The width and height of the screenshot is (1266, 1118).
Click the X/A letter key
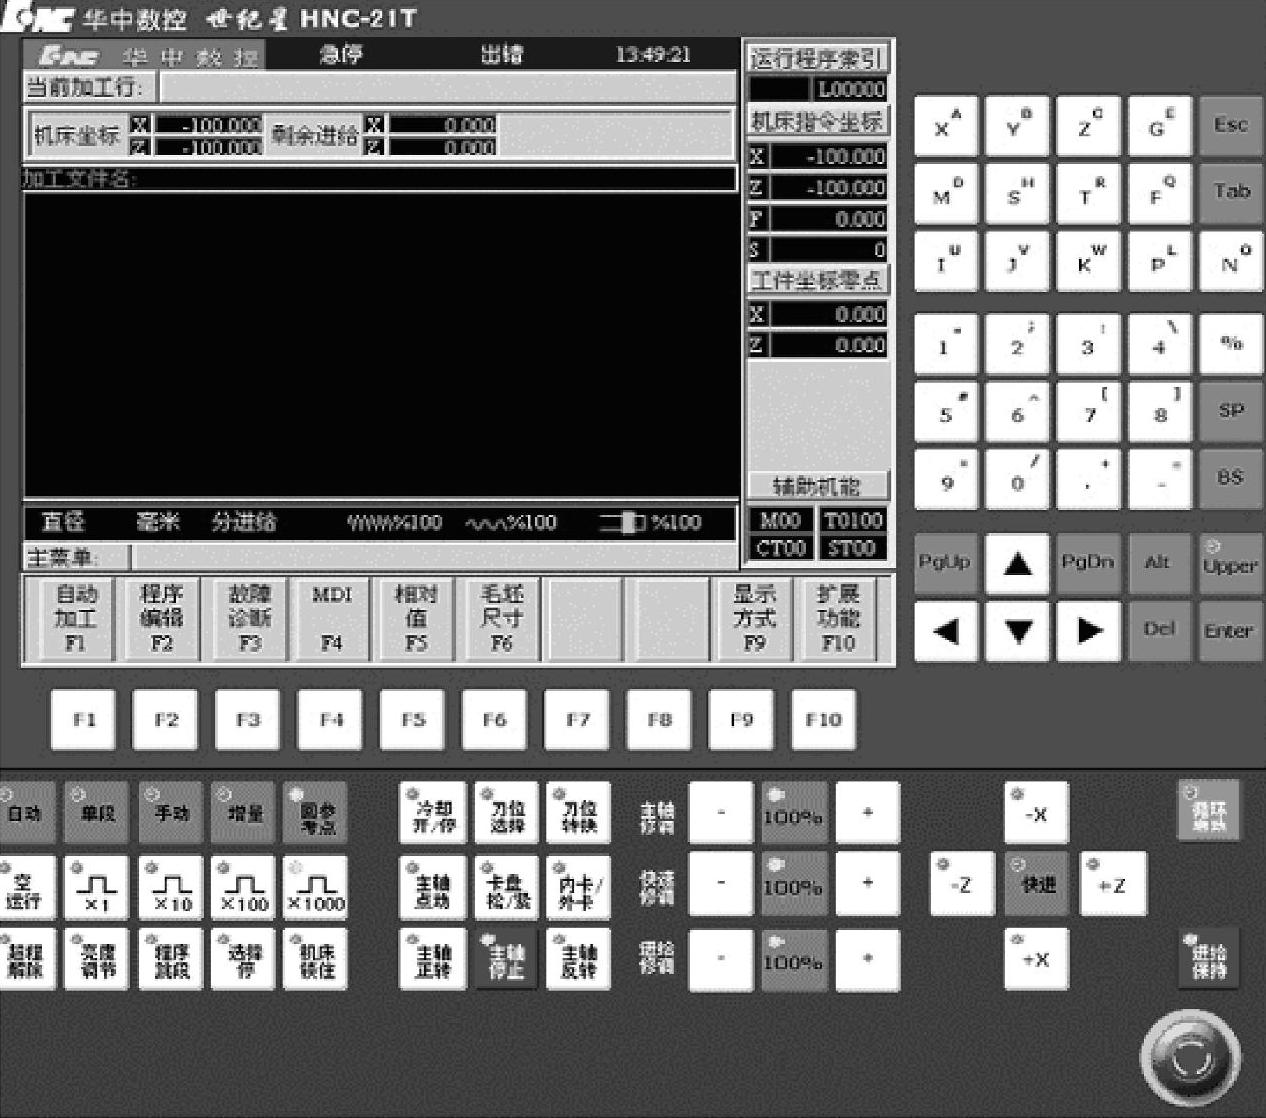(945, 126)
